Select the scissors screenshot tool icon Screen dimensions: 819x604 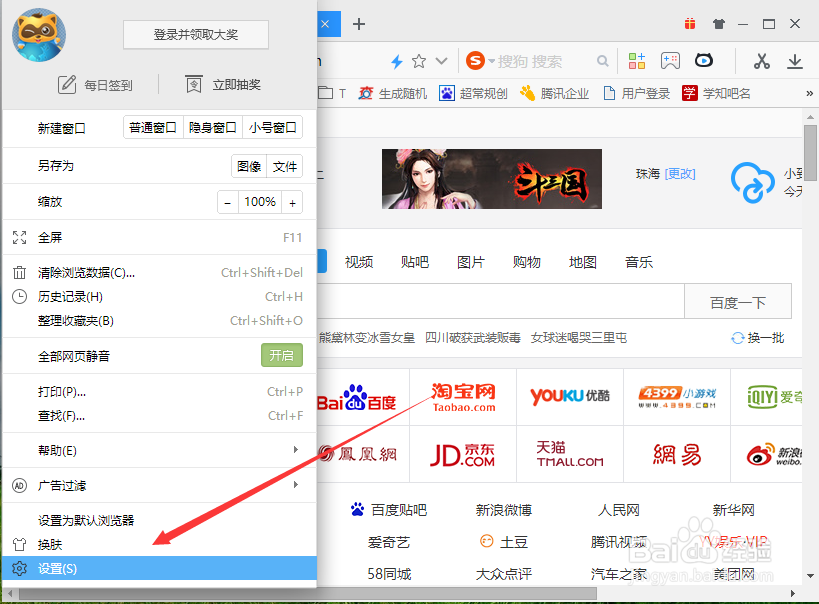(763, 61)
